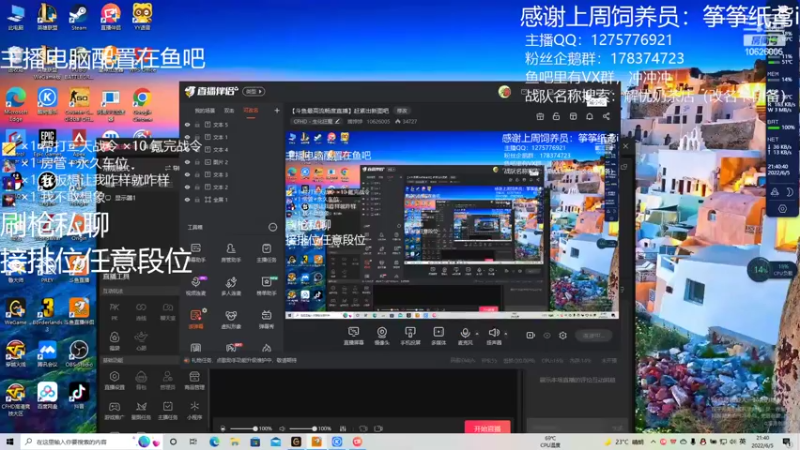The width and height of the screenshot is (800, 450).
Task: Expand the system tray hidden icons arrow
Action: [x=653, y=442]
